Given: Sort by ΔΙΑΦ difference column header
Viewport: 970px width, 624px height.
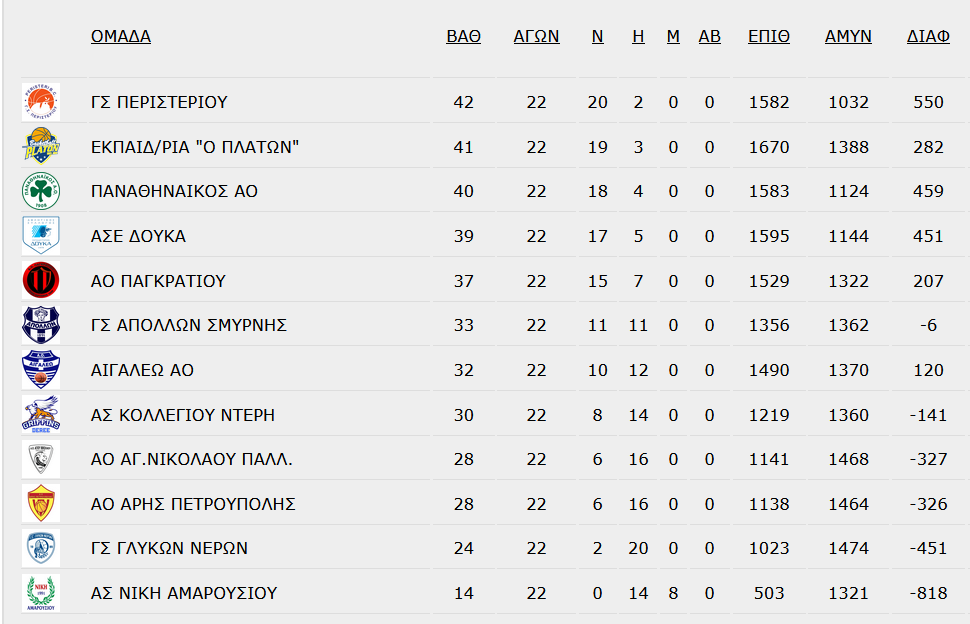Looking at the screenshot, I should [x=929, y=36].
